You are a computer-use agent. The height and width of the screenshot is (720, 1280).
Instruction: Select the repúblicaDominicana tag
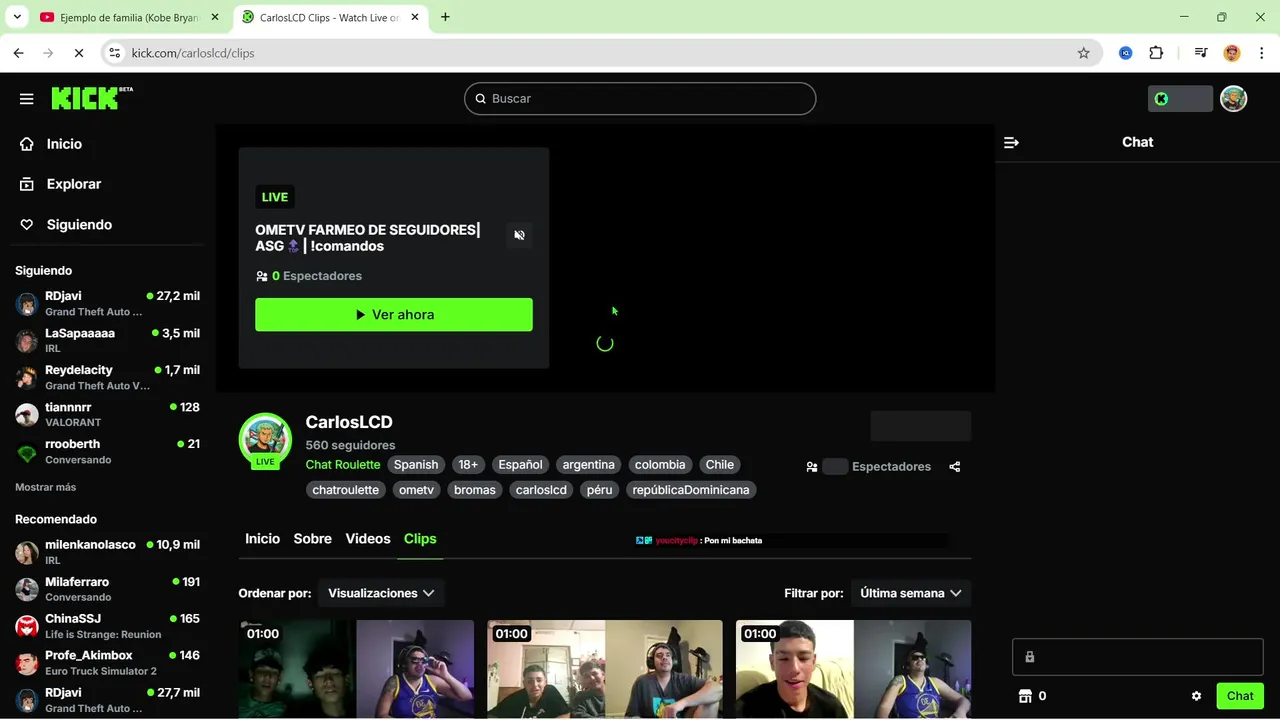[x=691, y=490]
